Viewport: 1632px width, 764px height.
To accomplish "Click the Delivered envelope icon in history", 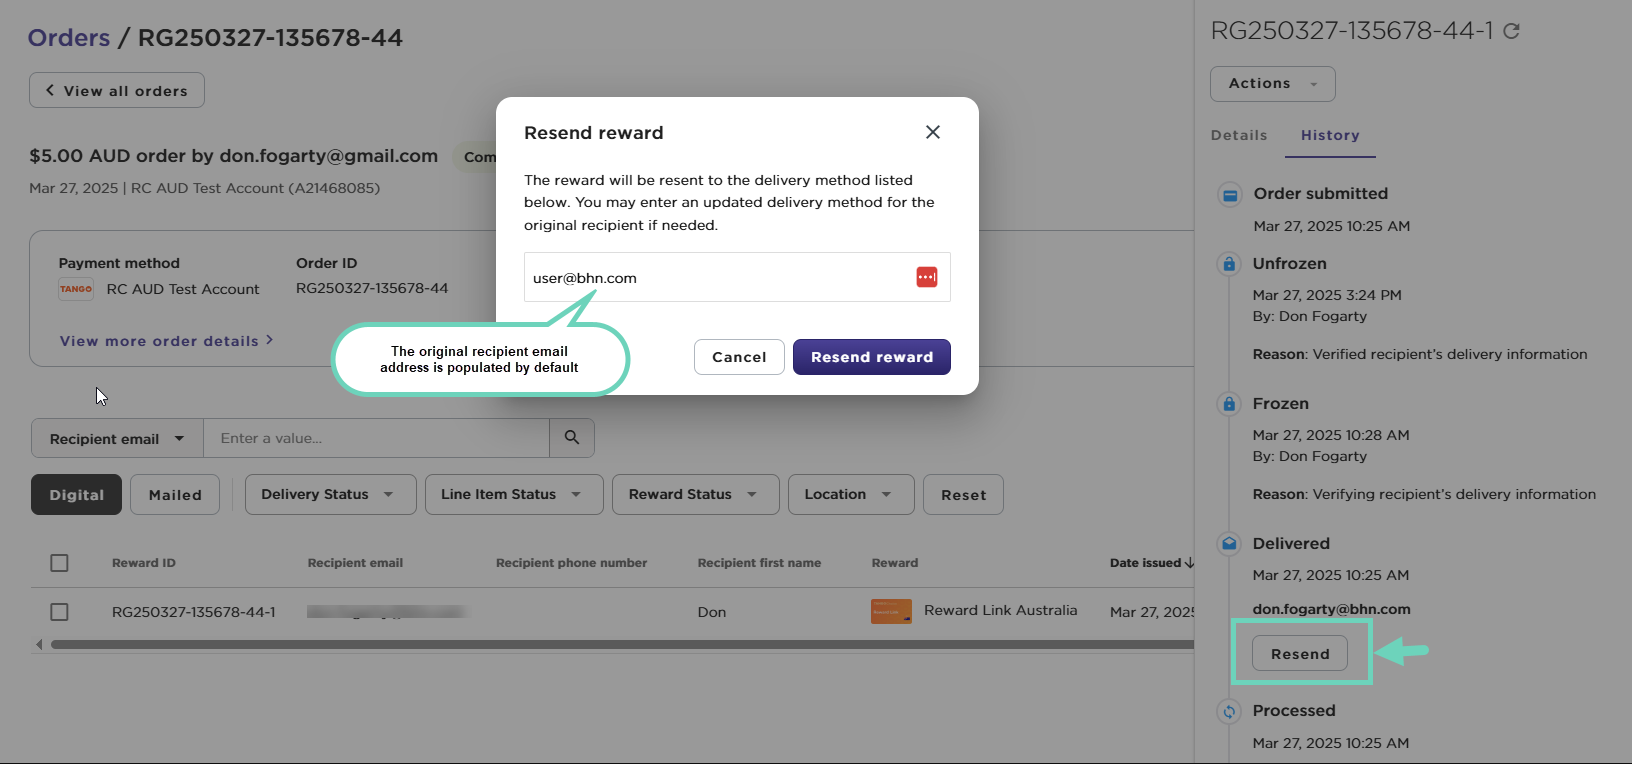I will 1229,544.
